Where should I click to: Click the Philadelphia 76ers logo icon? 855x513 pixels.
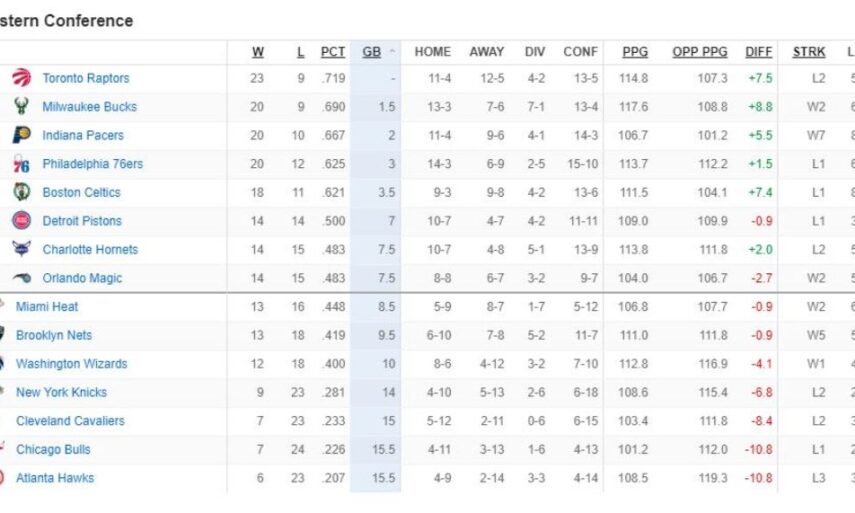click(21, 164)
